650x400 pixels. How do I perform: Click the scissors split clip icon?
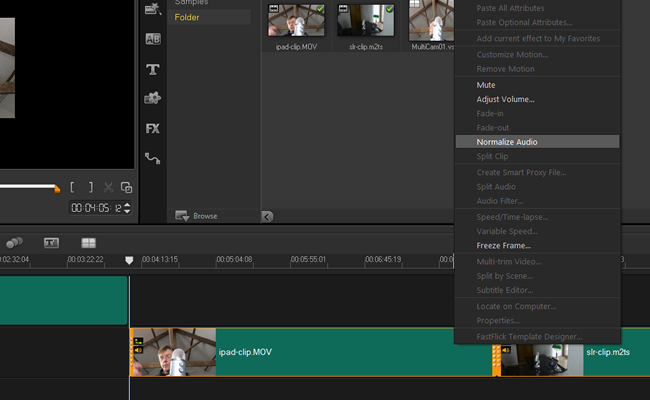point(108,187)
